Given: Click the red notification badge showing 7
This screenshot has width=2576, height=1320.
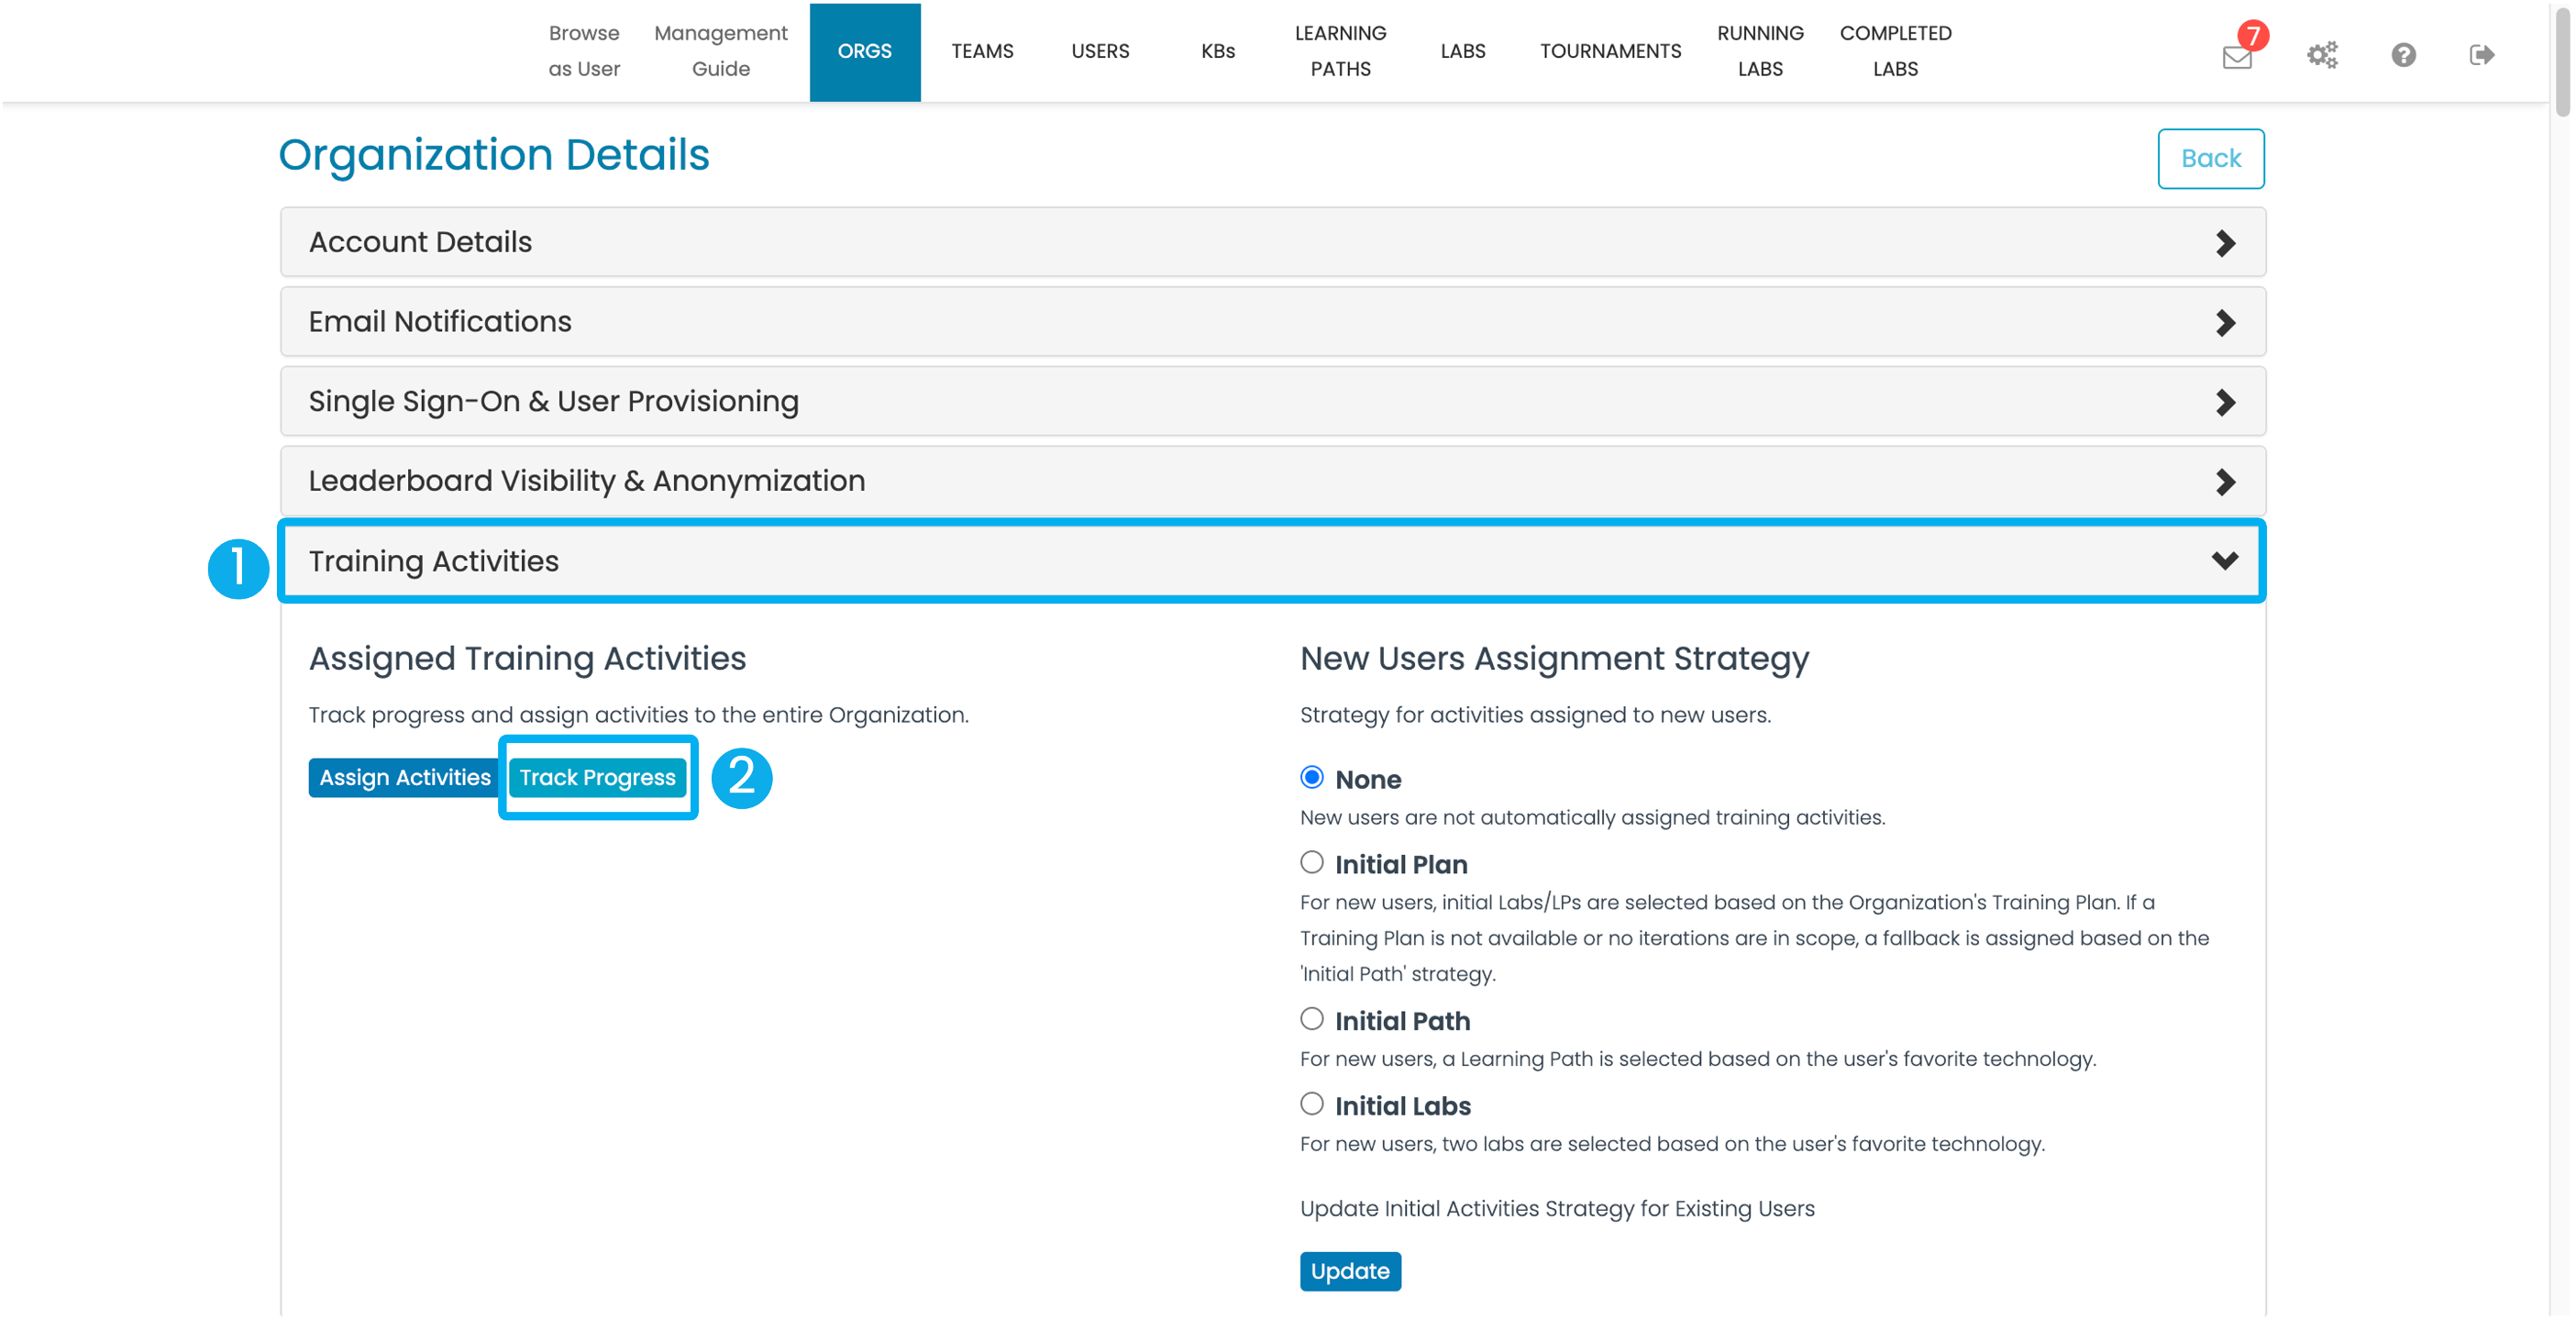Looking at the screenshot, I should tap(2252, 36).
